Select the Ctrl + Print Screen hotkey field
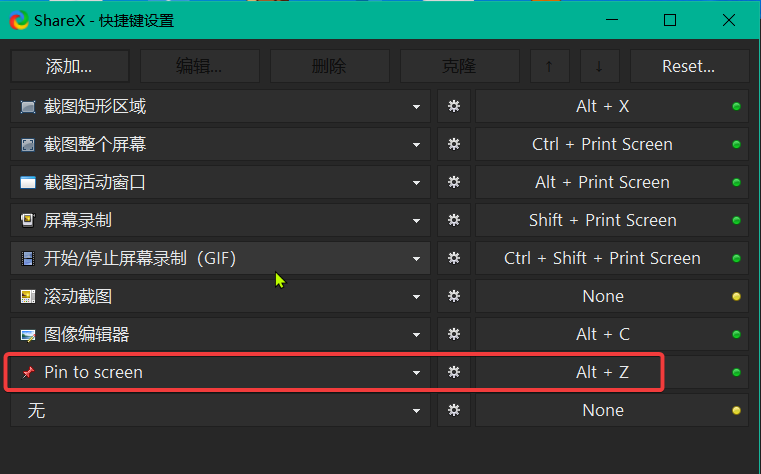This screenshot has width=761, height=474. 602,144
